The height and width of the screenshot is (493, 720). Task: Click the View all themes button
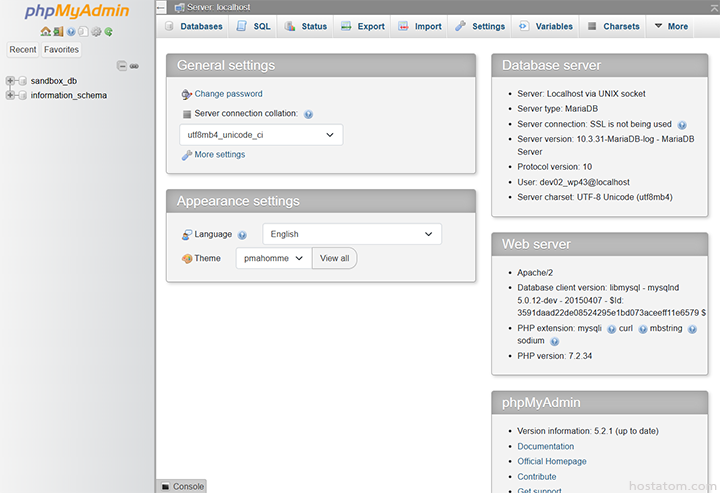pyautogui.click(x=334, y=258)
